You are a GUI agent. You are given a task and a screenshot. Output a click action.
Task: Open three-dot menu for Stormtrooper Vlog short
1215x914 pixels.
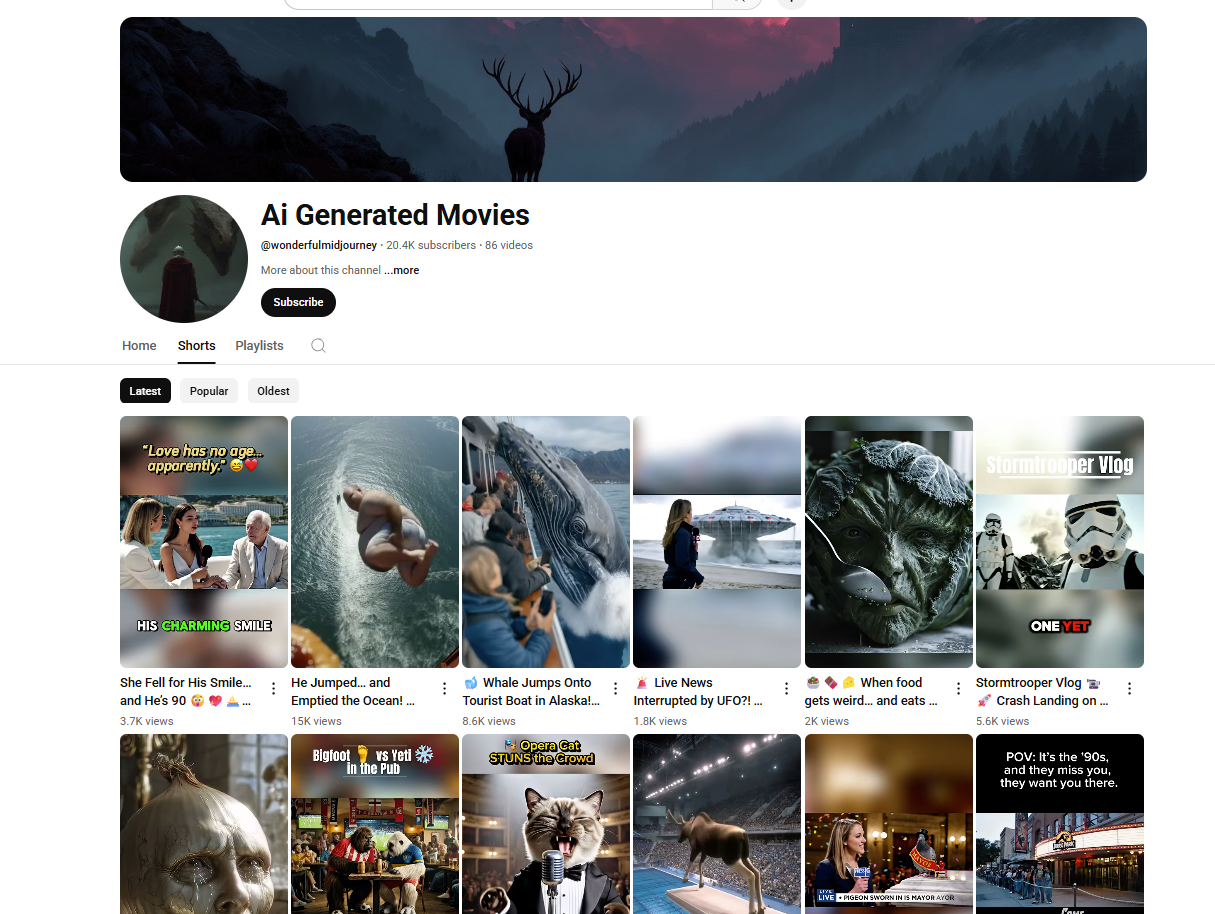click(x=1129, y=688)
